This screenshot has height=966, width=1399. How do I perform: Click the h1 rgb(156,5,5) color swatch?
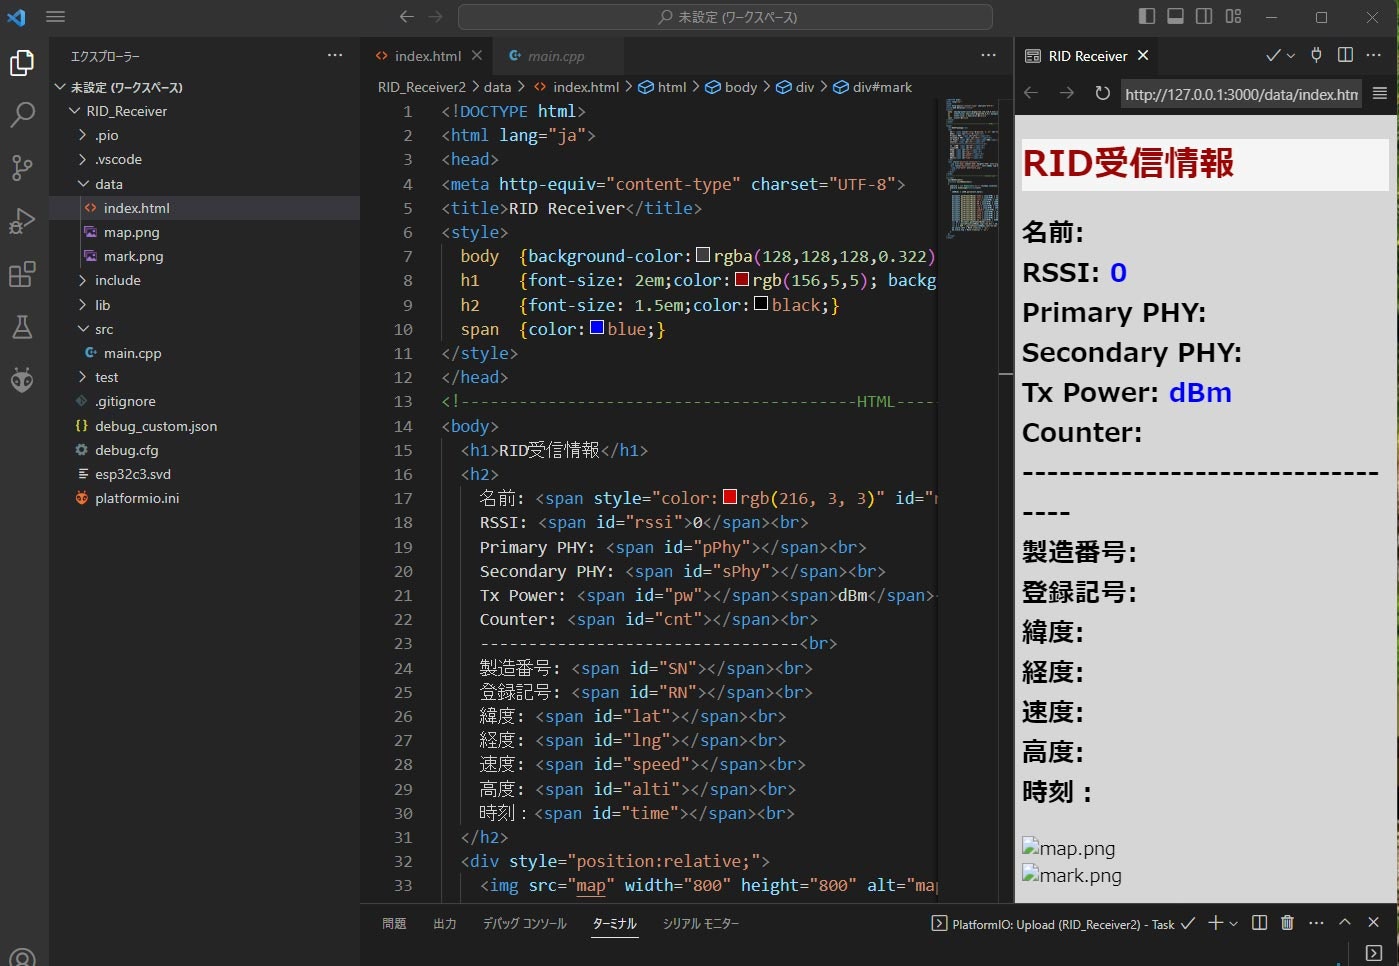tap(742, 279)
